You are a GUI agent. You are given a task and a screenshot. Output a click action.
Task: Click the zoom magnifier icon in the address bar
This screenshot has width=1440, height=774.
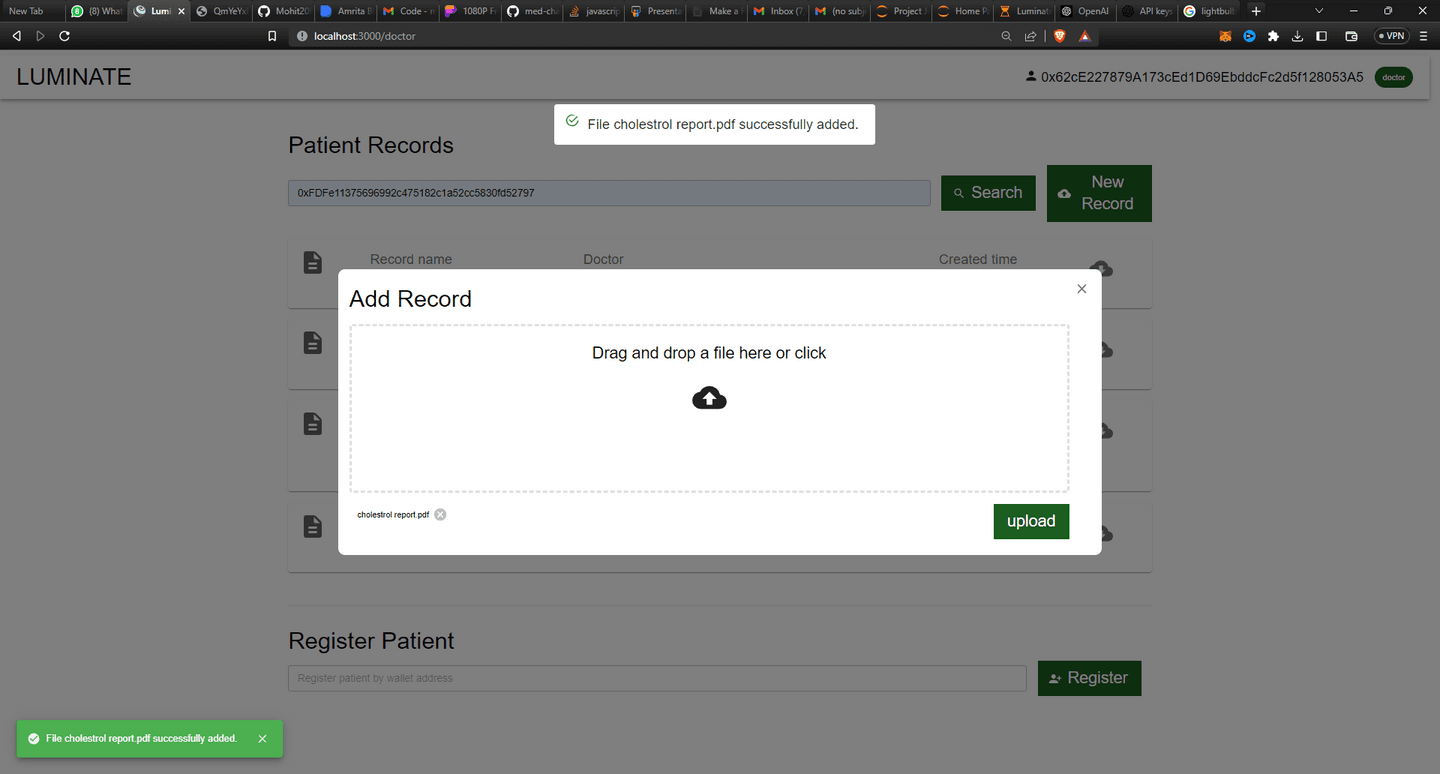(1006, 36)
